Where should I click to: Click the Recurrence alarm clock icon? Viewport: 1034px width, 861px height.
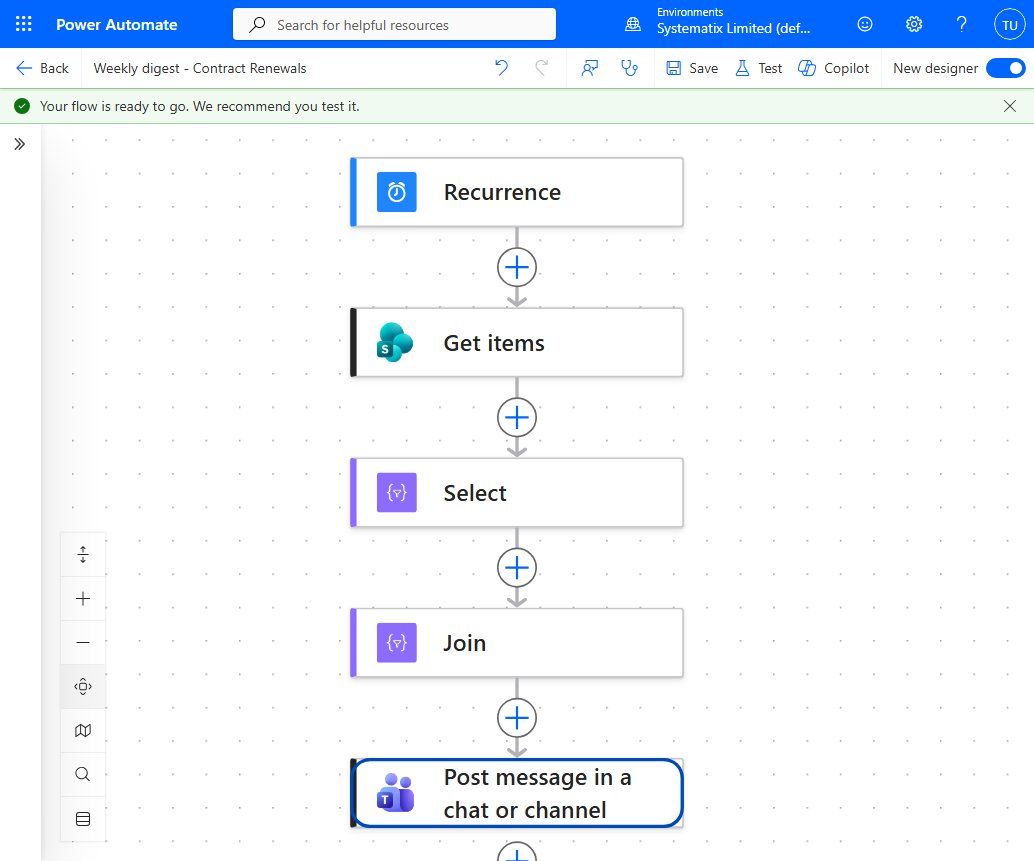tap(396, 192)
